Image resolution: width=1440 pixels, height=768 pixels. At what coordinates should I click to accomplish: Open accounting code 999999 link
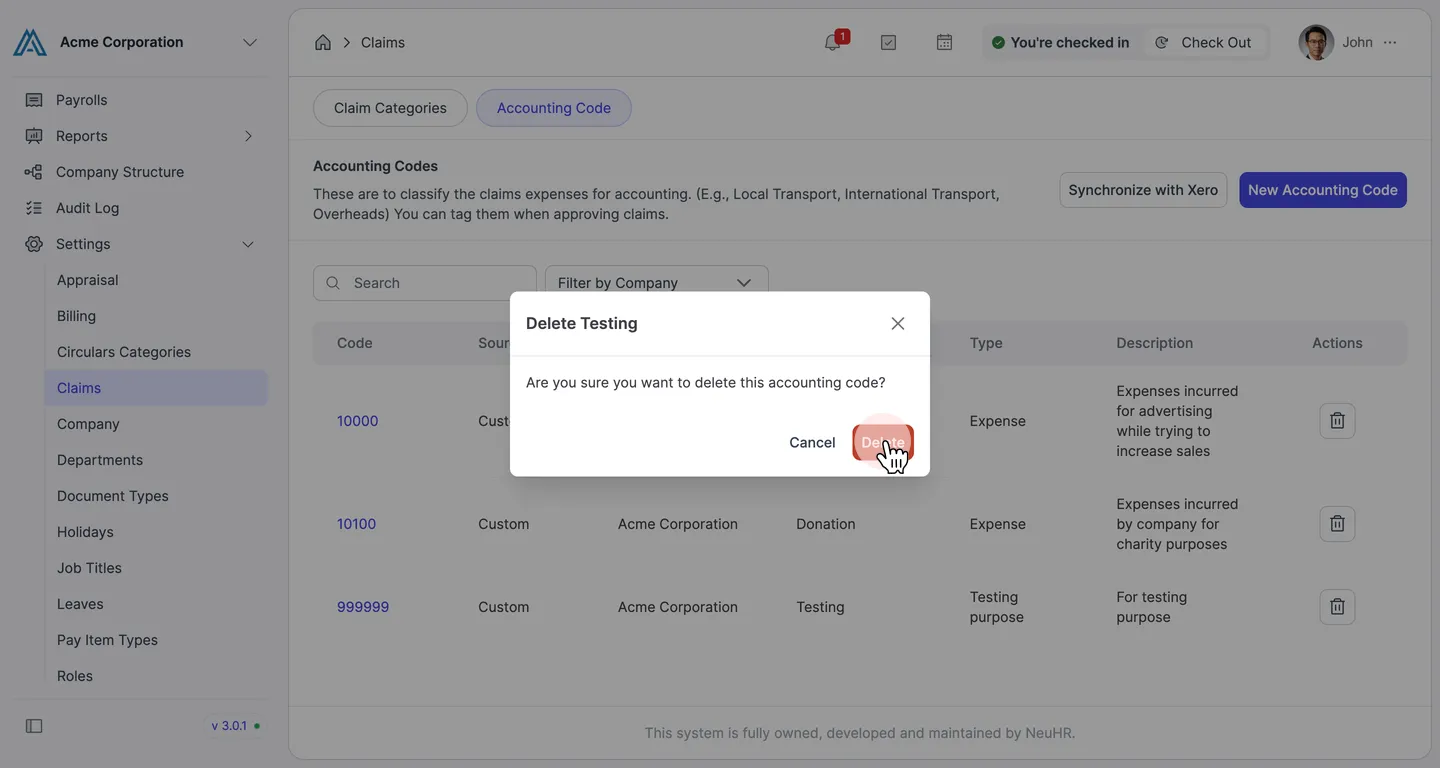pyautogui.click(x=363, y=607)
